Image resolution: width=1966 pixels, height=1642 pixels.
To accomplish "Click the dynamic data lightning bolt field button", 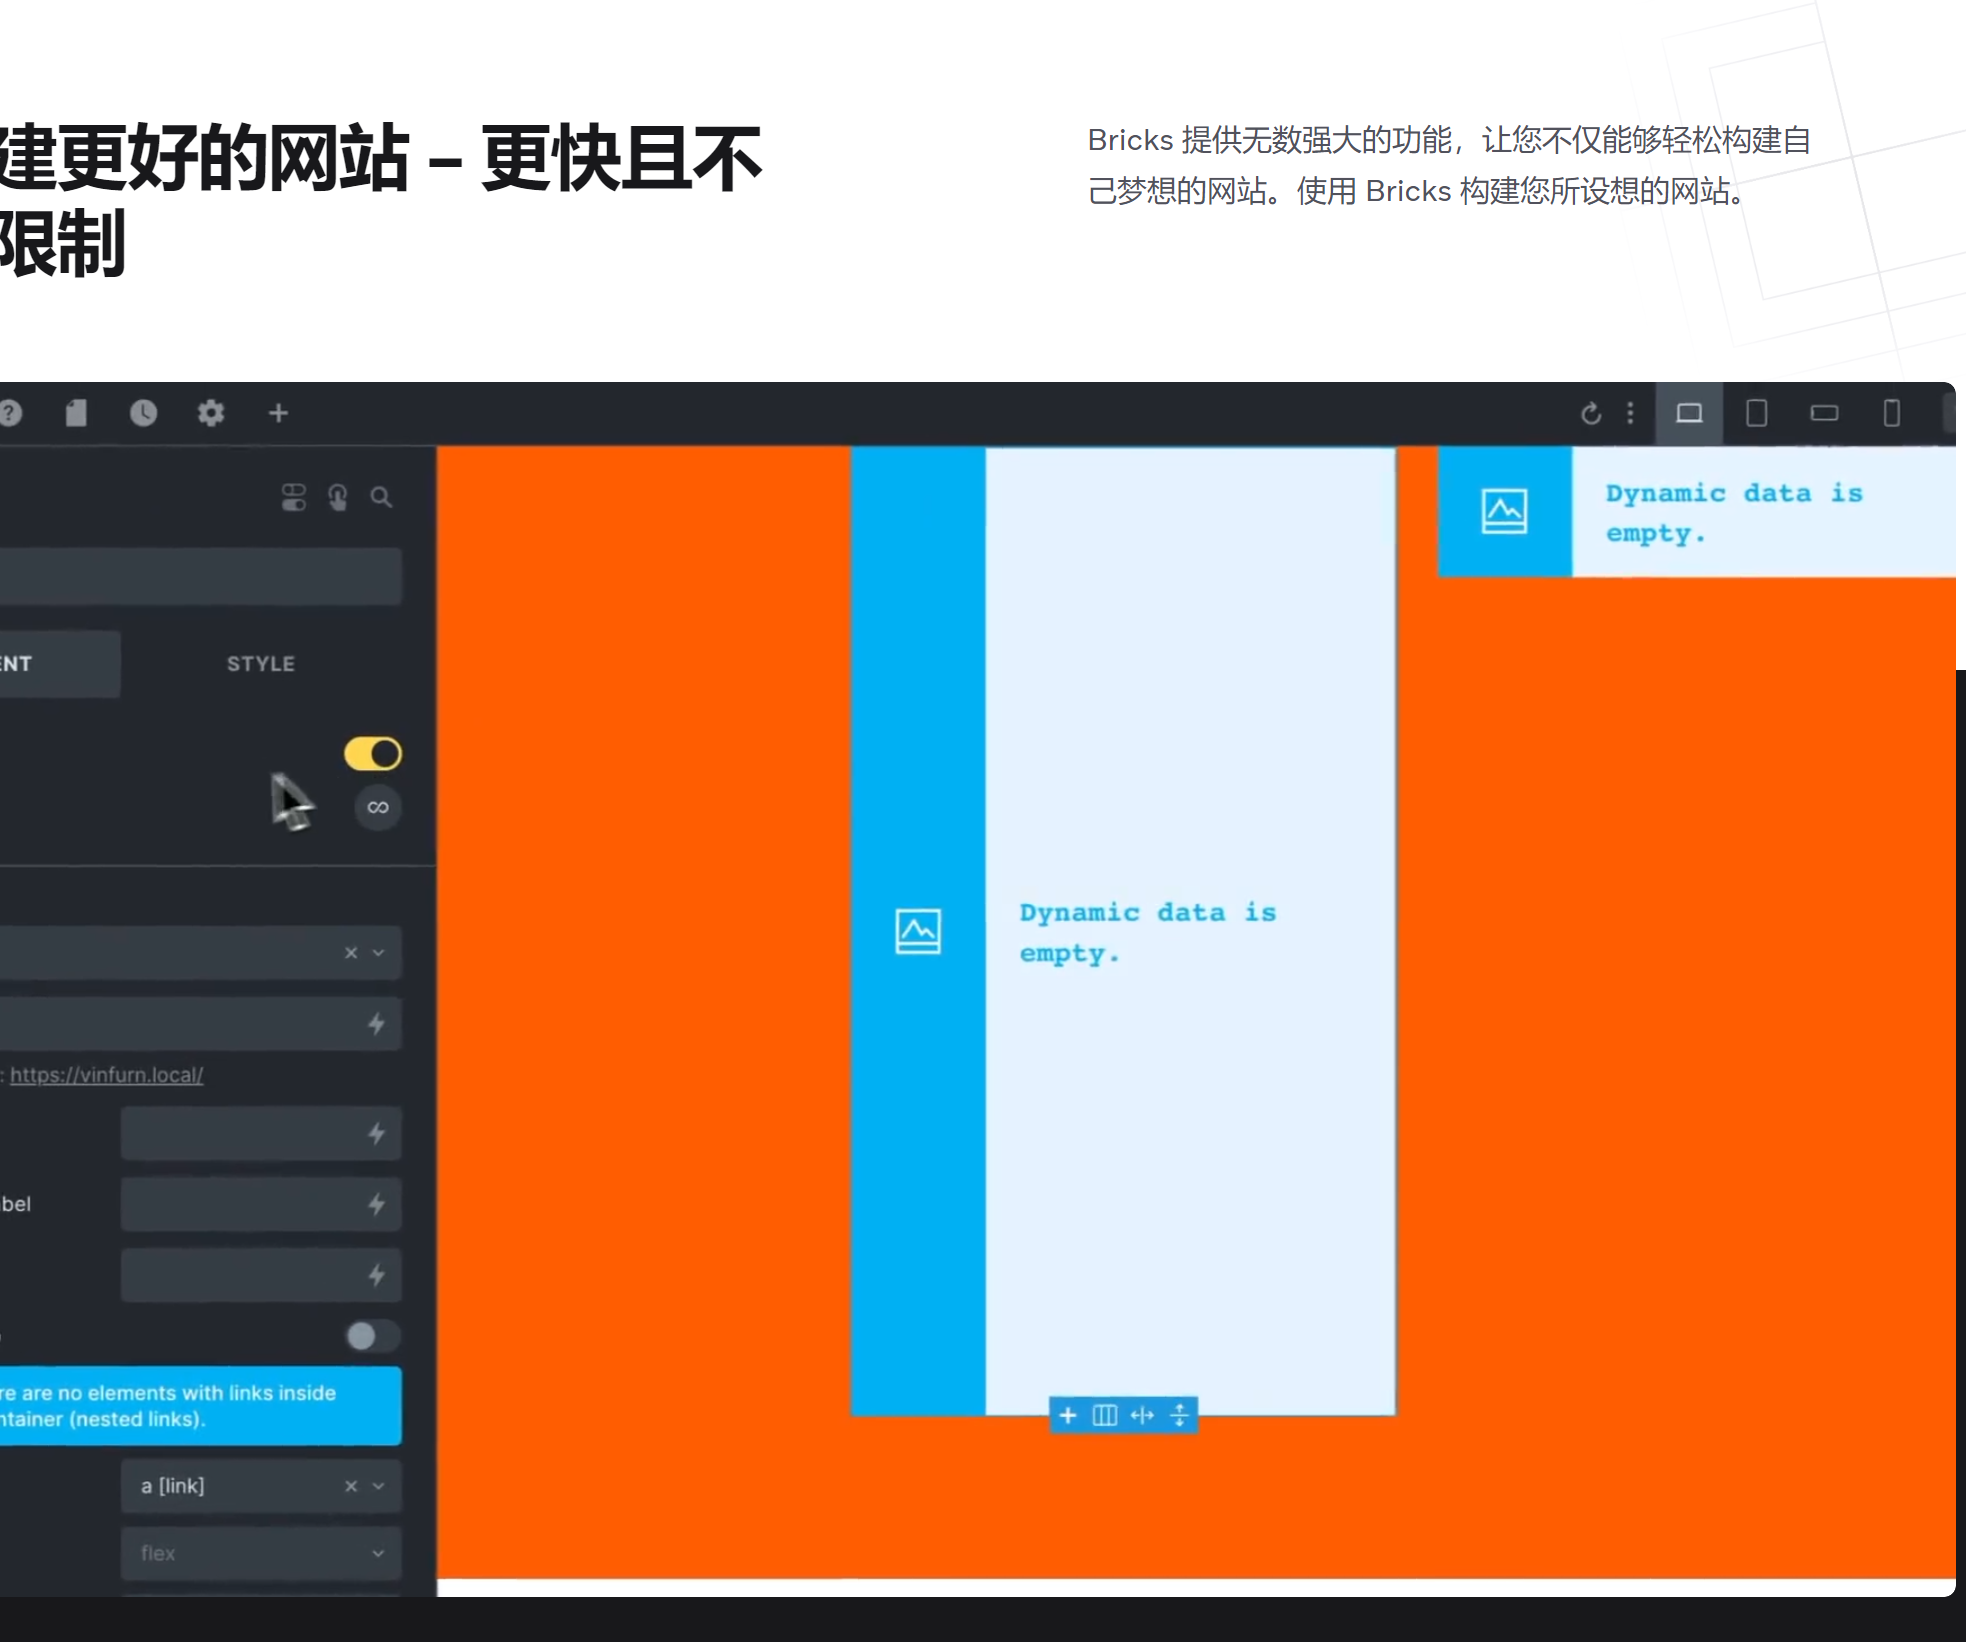I will coord(378,1024).
